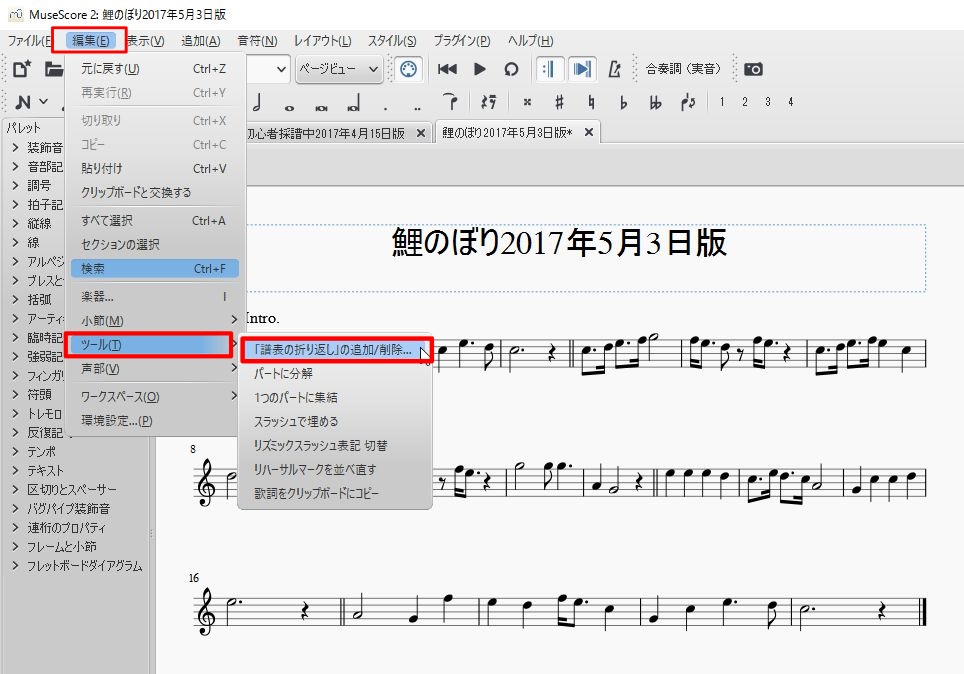Select the play button to start playback
Screen dimensions: 964x674
(480, 70)
